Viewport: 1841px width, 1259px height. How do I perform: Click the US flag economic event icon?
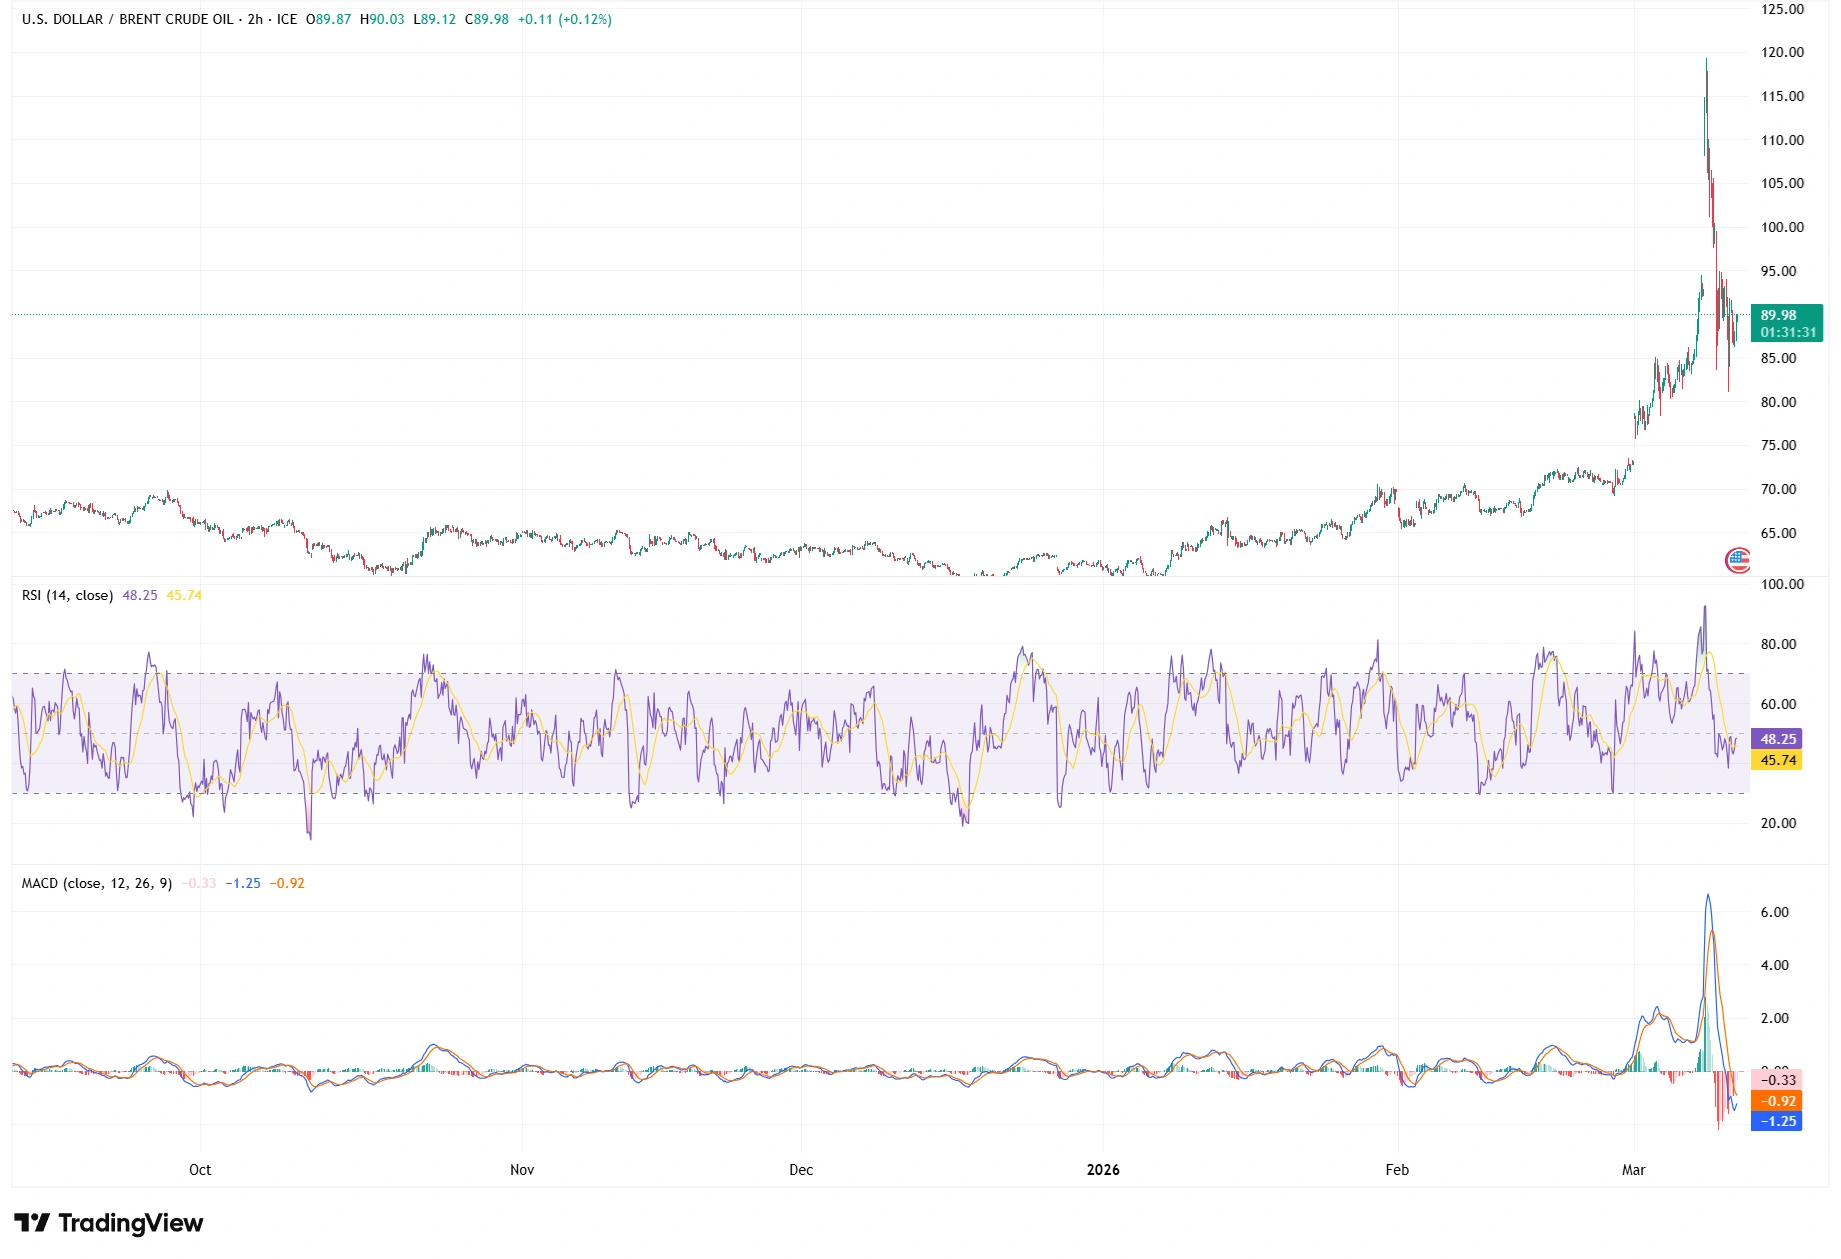coord(1738,560)
